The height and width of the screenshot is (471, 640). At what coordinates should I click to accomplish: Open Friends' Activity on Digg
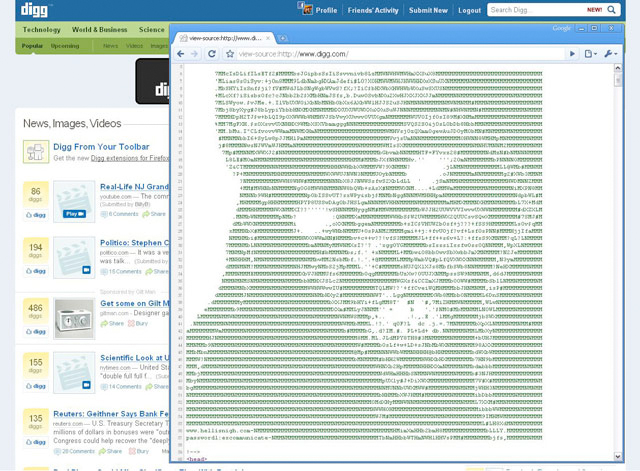(373, 10)
